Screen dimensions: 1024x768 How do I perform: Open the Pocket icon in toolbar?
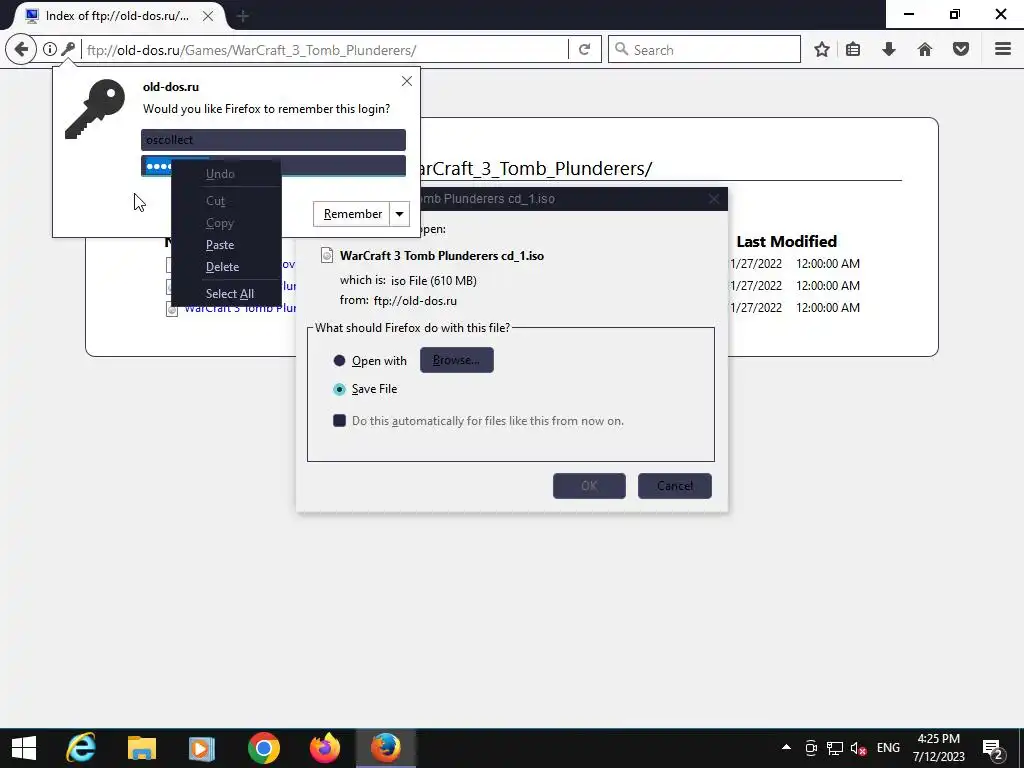pos(961,50)
